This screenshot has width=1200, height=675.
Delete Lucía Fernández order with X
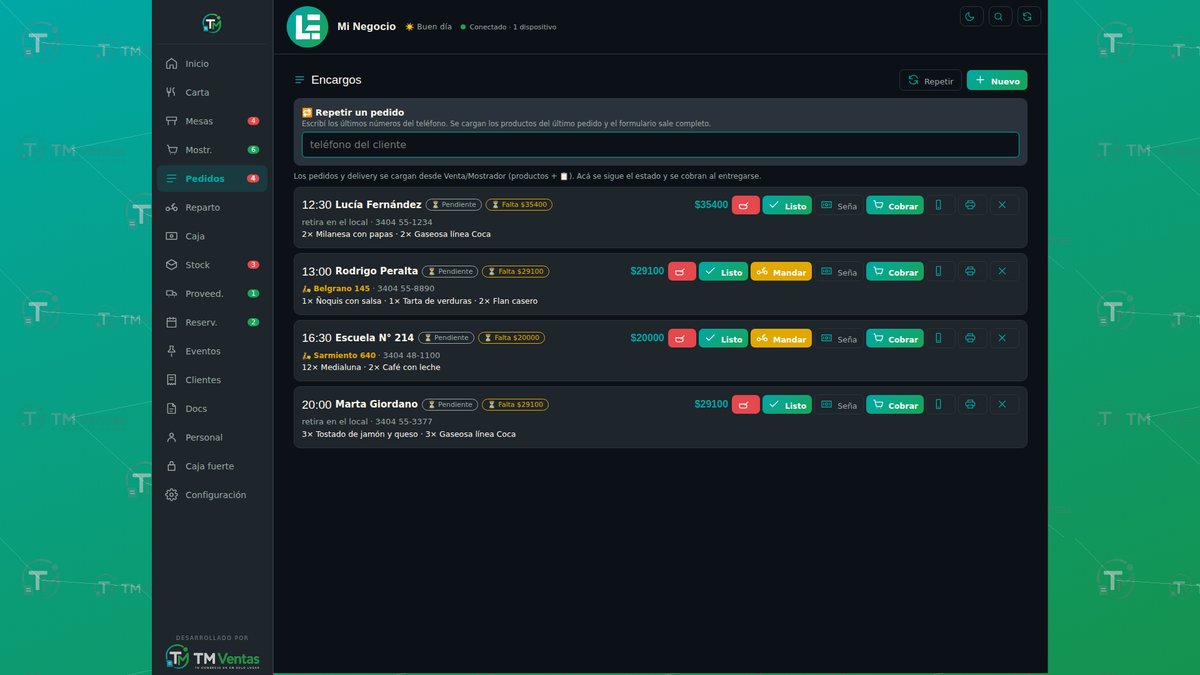(x=1004, y=205)
